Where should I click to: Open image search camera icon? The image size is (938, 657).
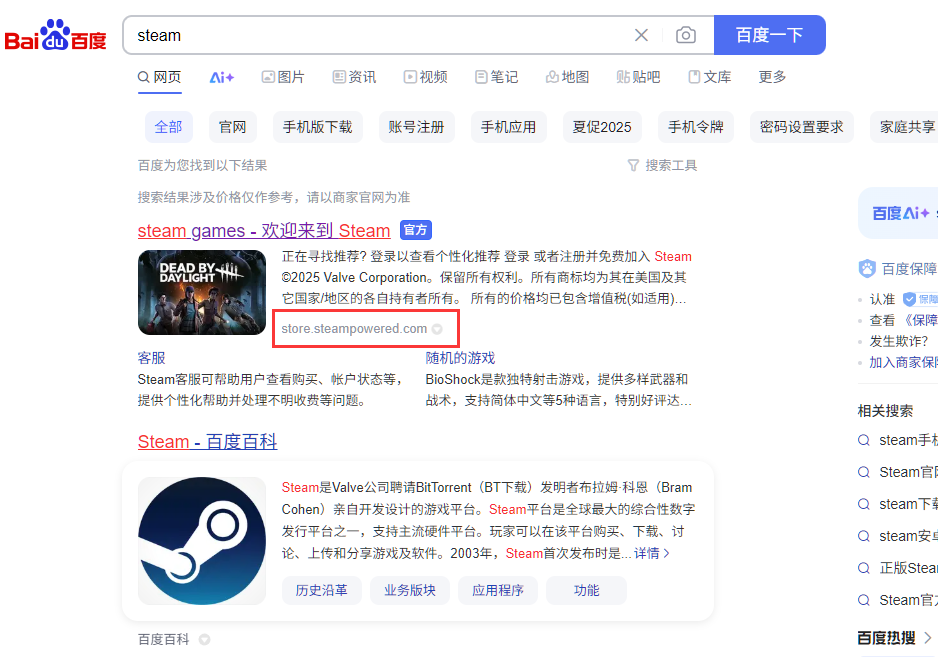pos(686,35)
